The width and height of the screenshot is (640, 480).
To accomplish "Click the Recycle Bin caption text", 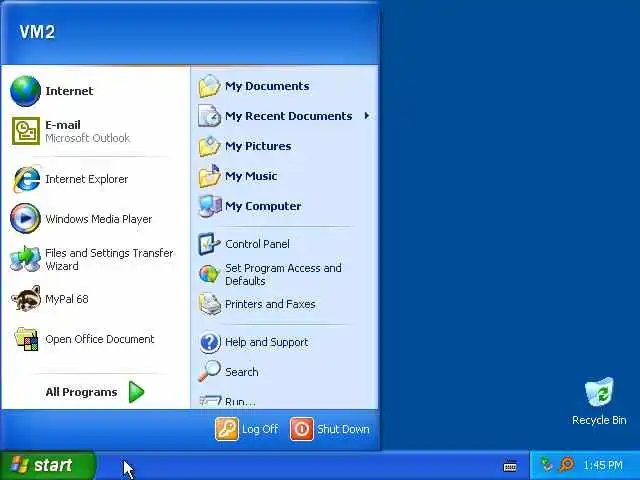I will pyautogui.click(x=599, y=420).
